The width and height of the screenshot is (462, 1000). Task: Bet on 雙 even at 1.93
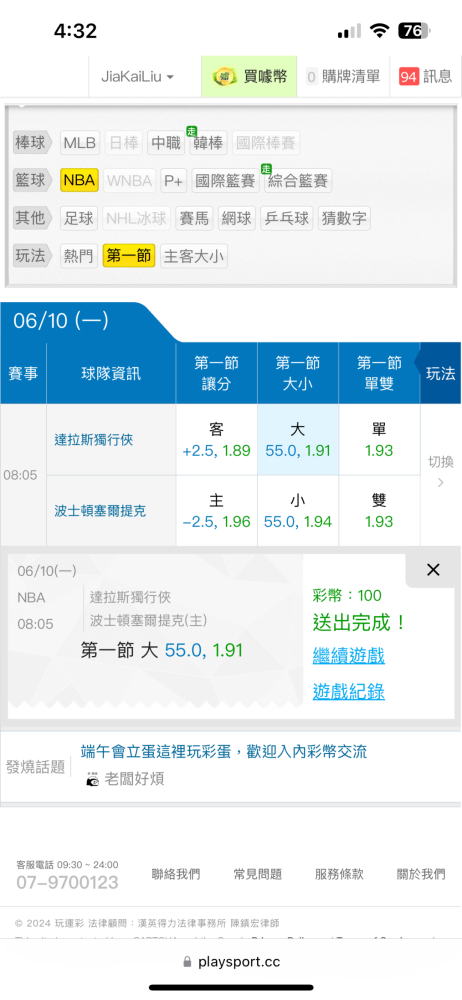(379, 511)
